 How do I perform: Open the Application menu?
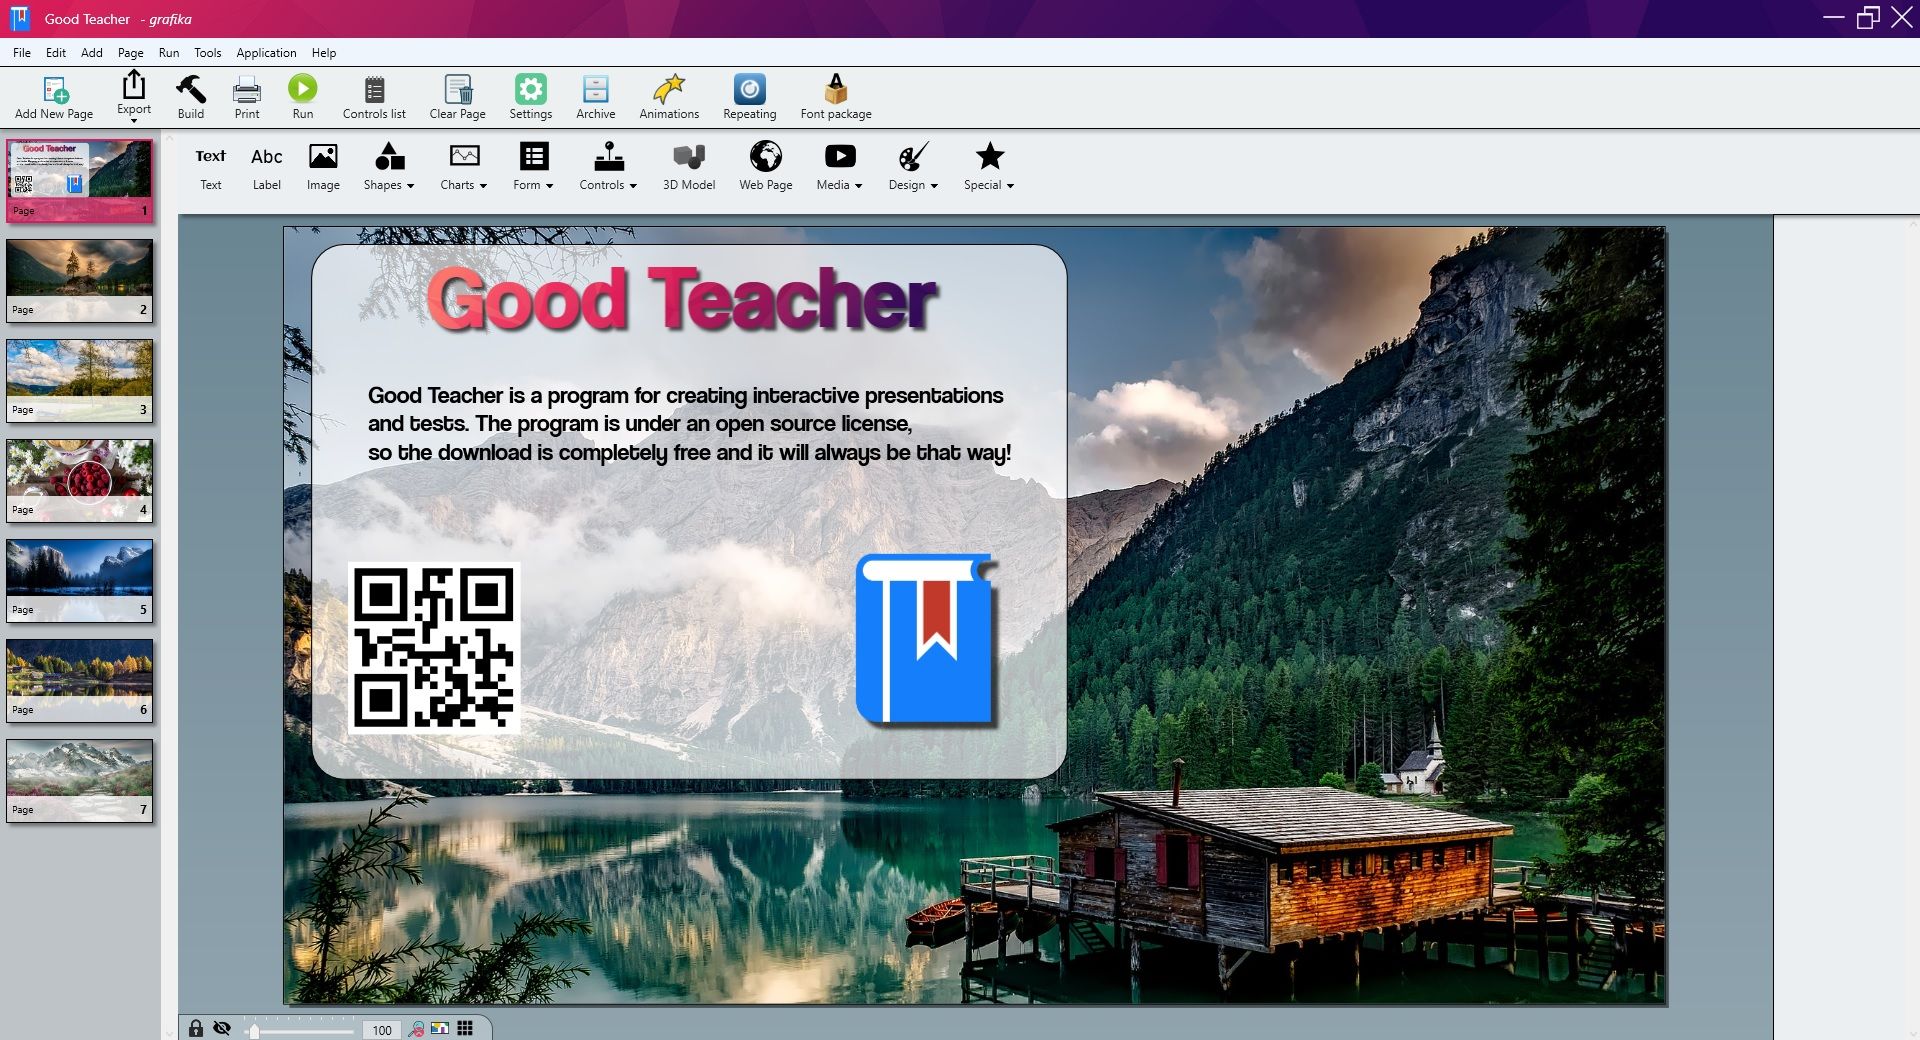pos(266,53)
